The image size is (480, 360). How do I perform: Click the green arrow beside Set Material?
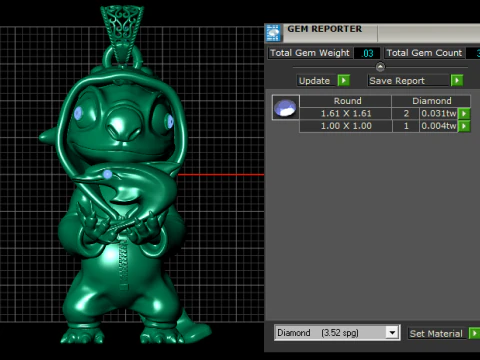coord(474,333)
